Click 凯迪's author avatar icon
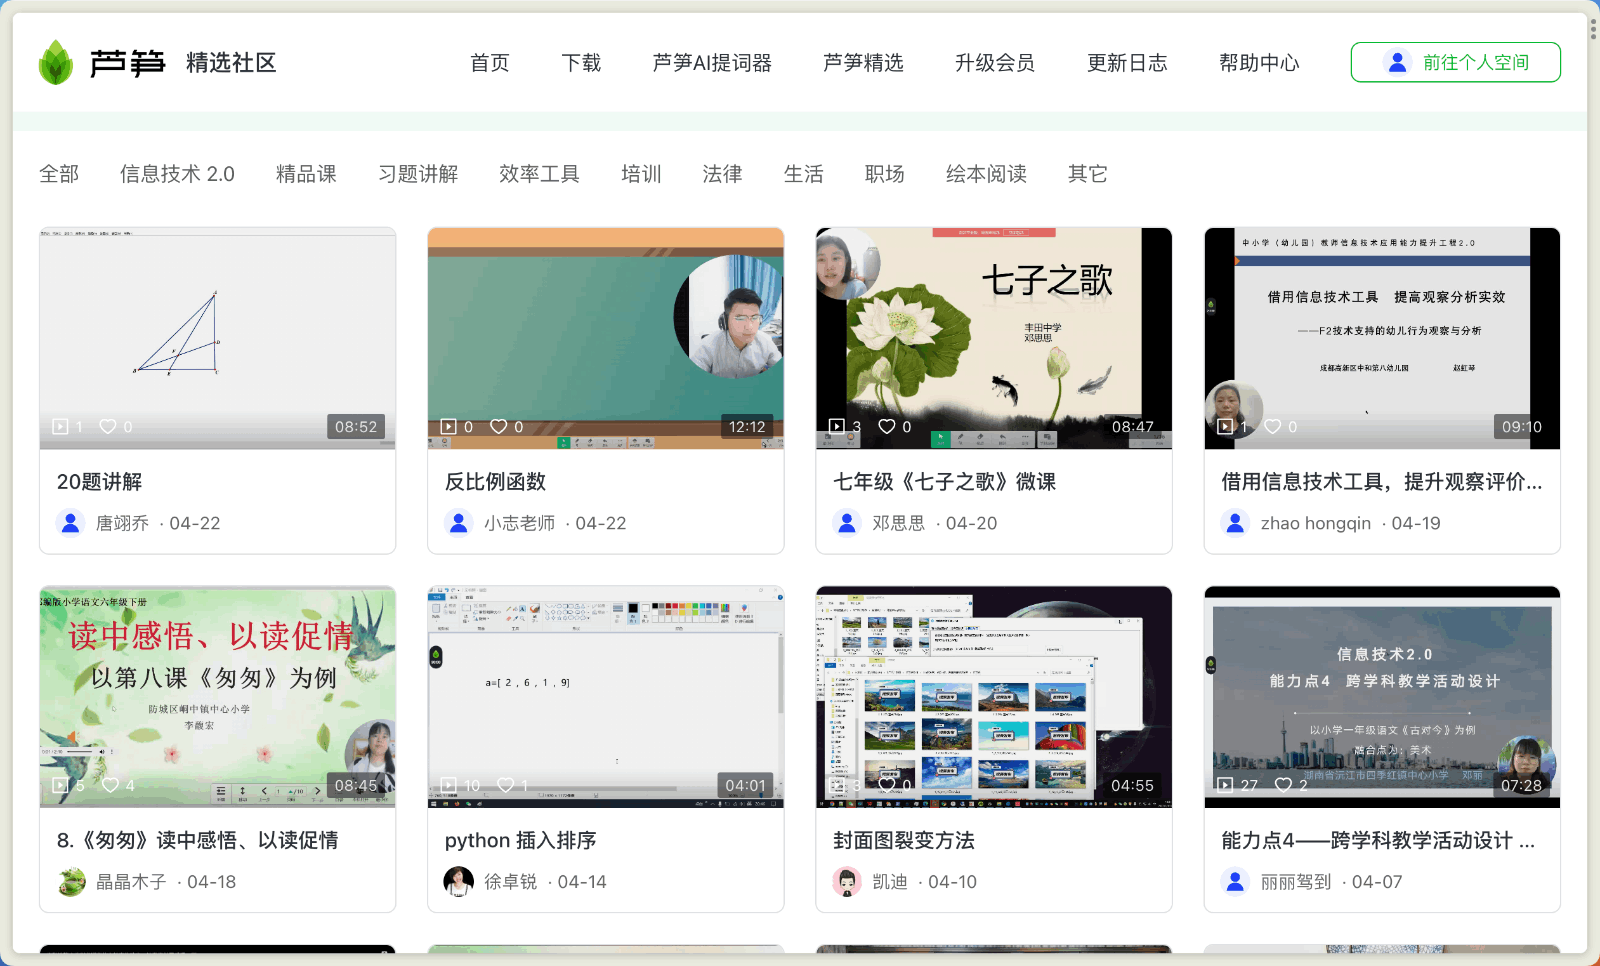Viewport: 1600px width, 966px height. point(847,881)
